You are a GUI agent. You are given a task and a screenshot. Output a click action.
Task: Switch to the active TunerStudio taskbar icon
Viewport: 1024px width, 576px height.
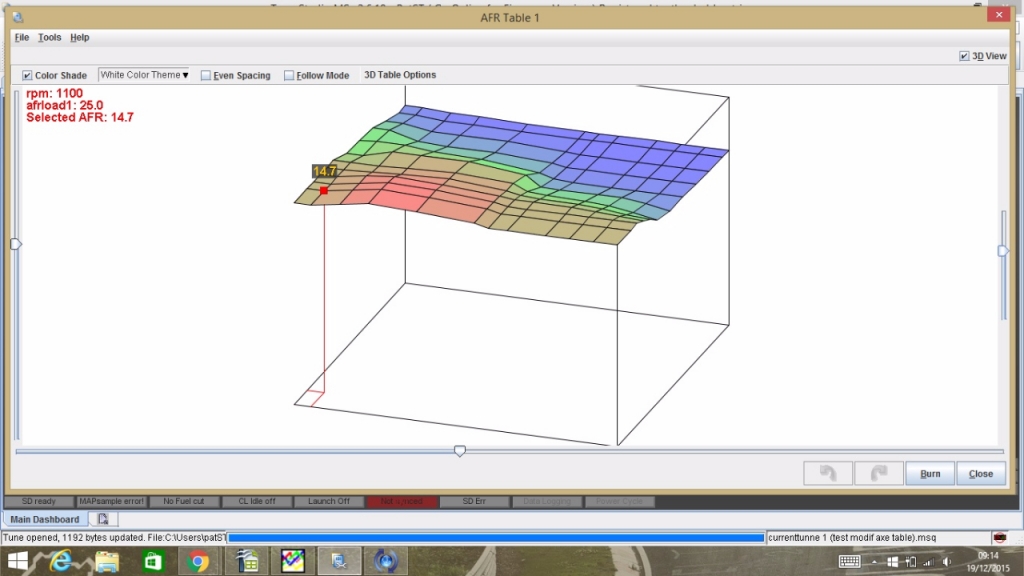pyautogui.click(x=339, y=561)
